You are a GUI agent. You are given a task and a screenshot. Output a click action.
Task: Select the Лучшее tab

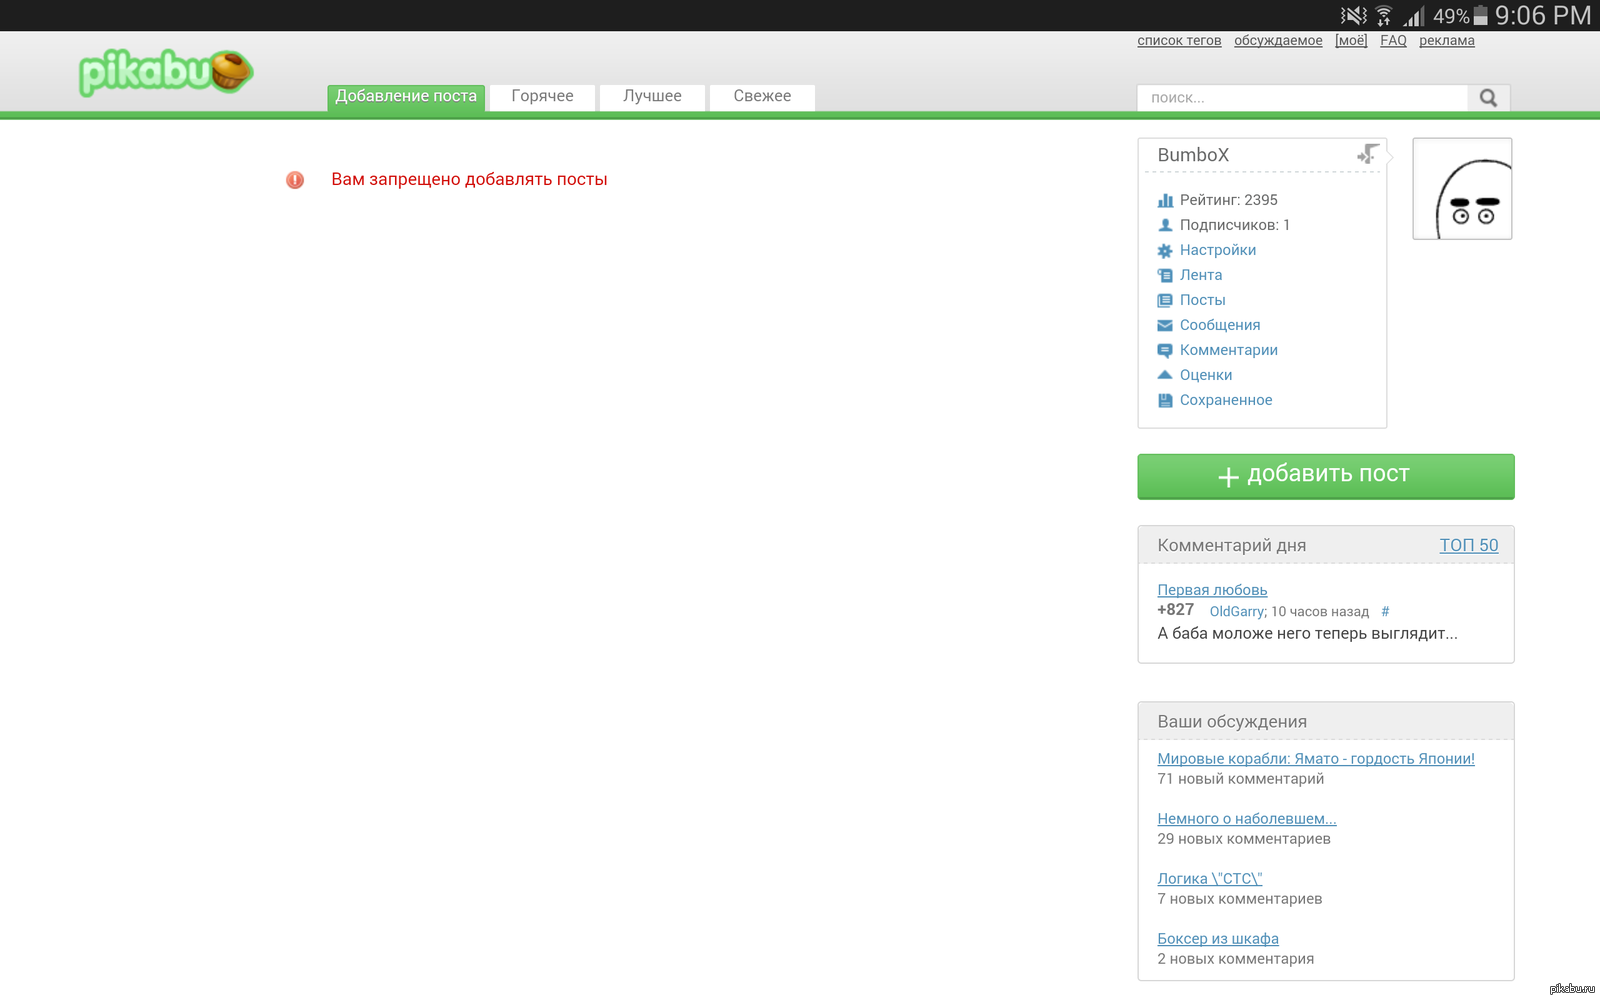tap(652, 97)
